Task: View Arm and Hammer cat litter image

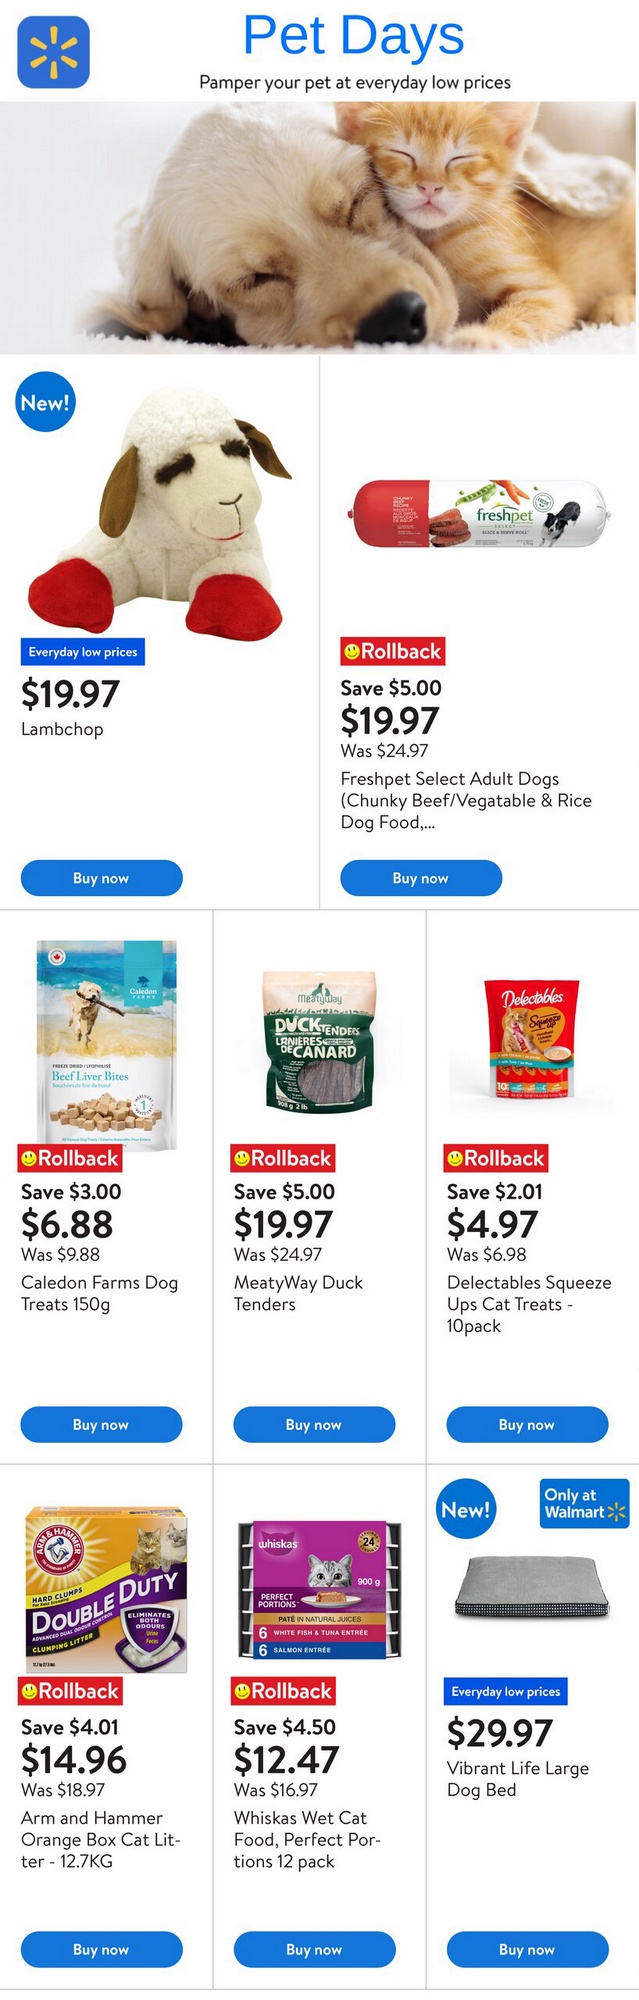Action: (x=106, y=1589)
